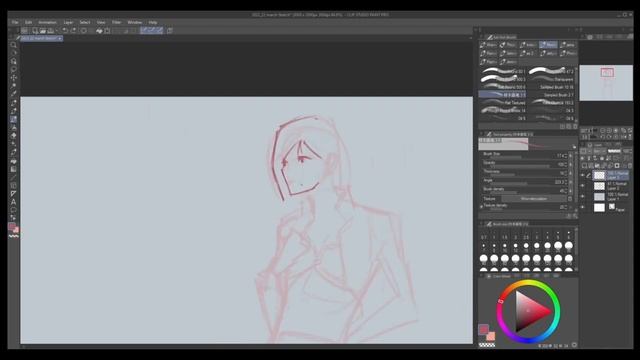Open the Edit menu
The height and width of the screenshot is (360, 640).
point(28,22)
